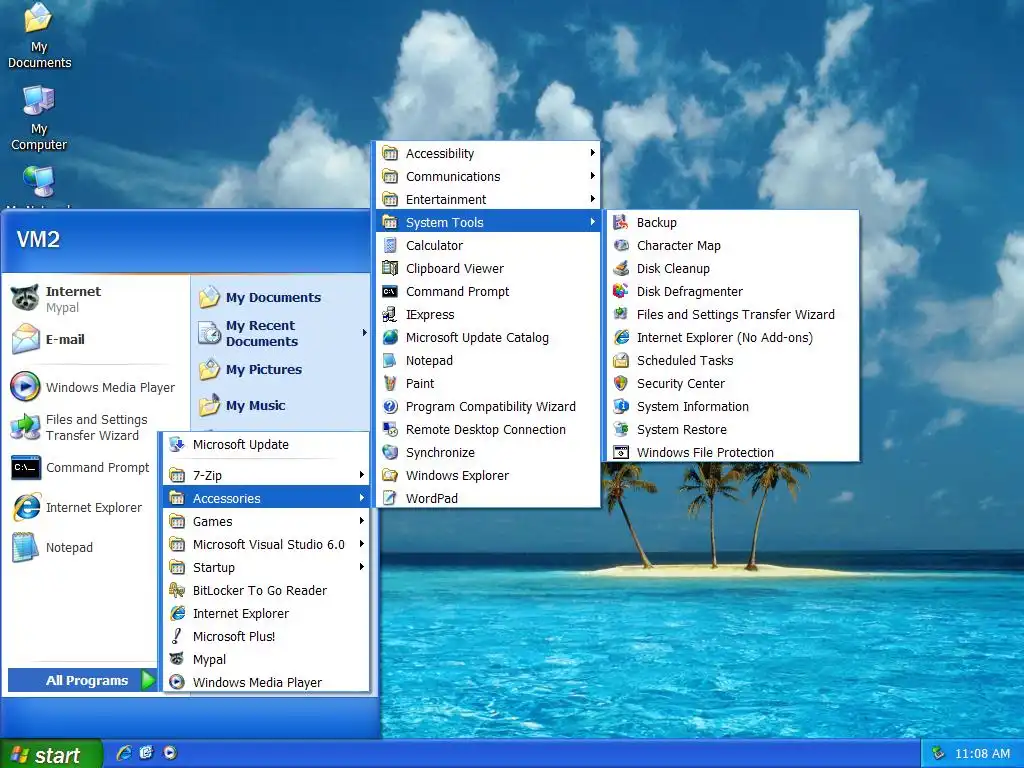The image size is (1024, 768).
Task: Open Files and Settings Transfer Wizard in System Tools
Action: coord(733,314)
